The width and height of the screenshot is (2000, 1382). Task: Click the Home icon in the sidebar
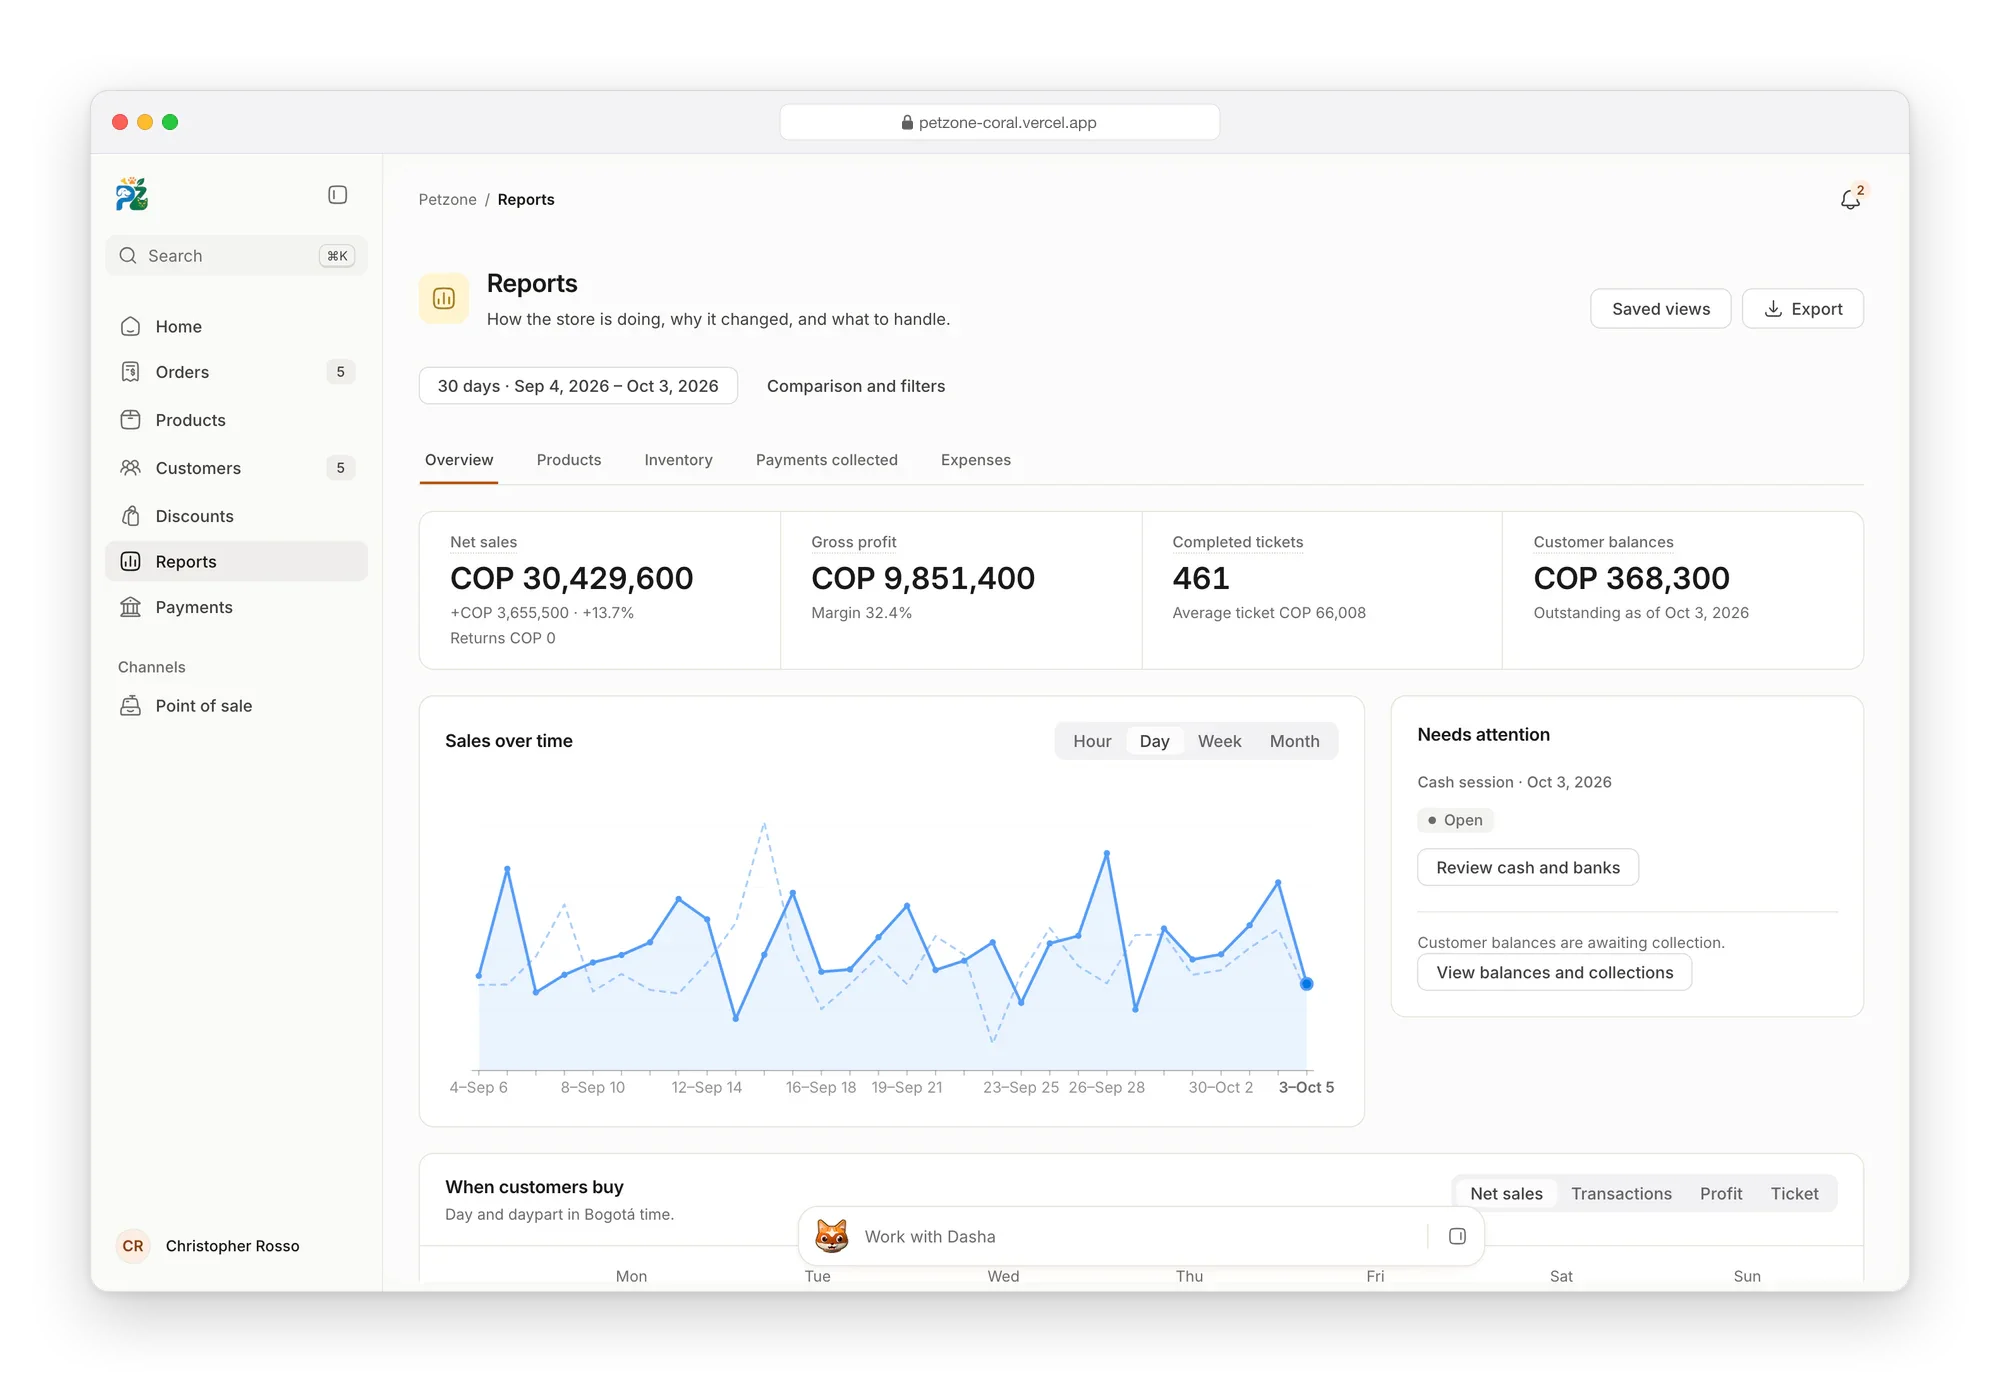point(130,326)
